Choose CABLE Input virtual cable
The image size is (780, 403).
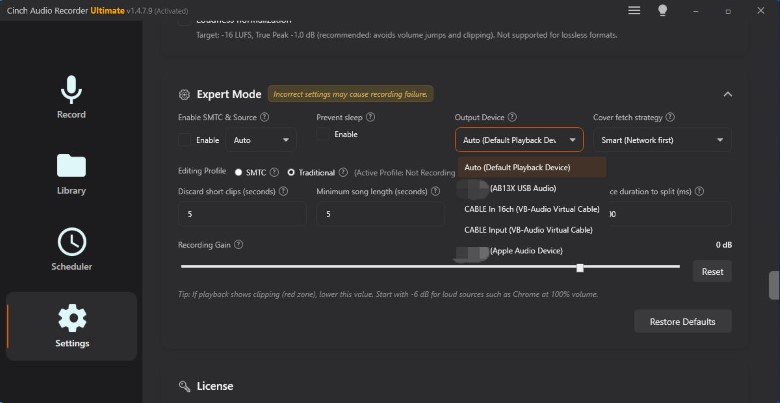[532, 230]
